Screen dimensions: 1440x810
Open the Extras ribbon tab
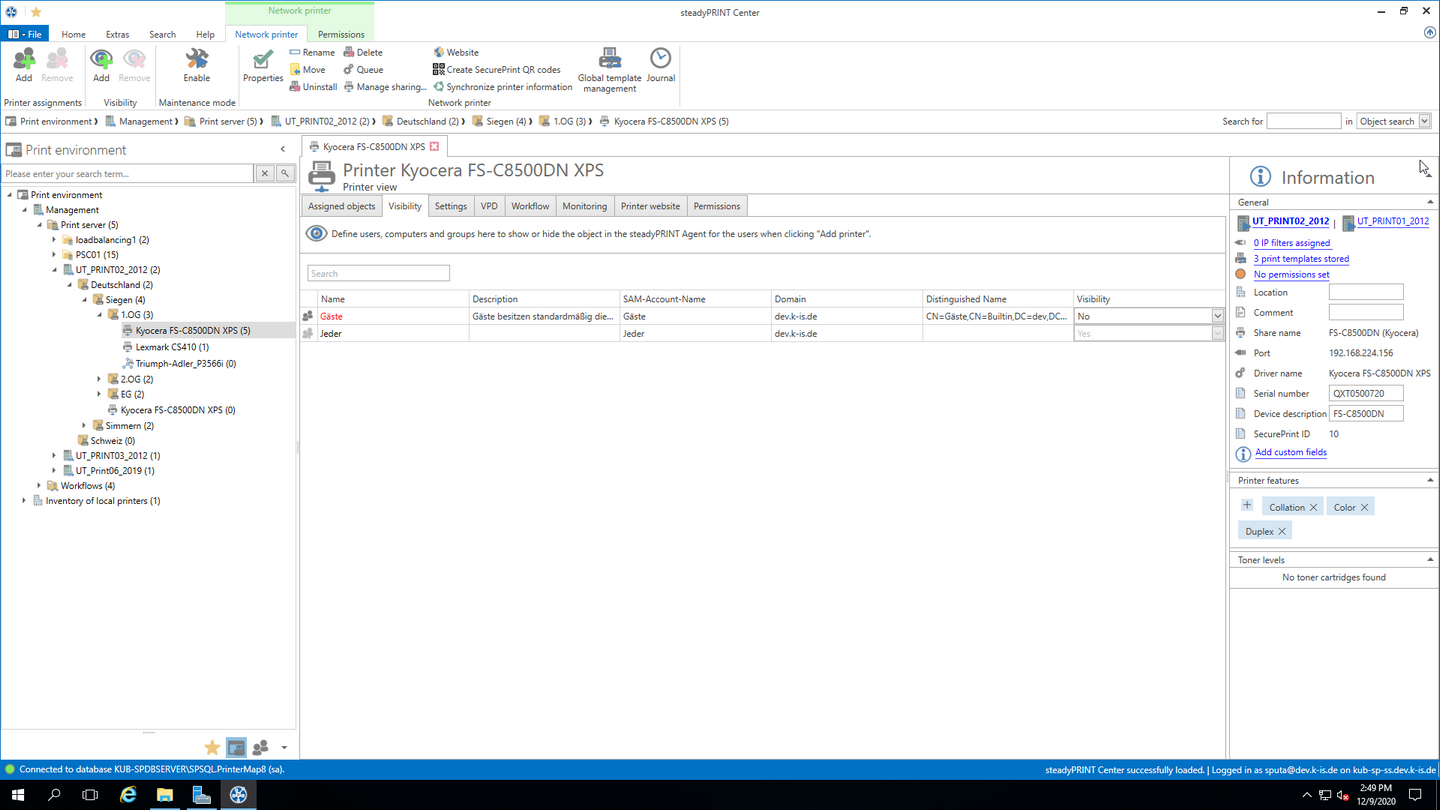[117, 34]
